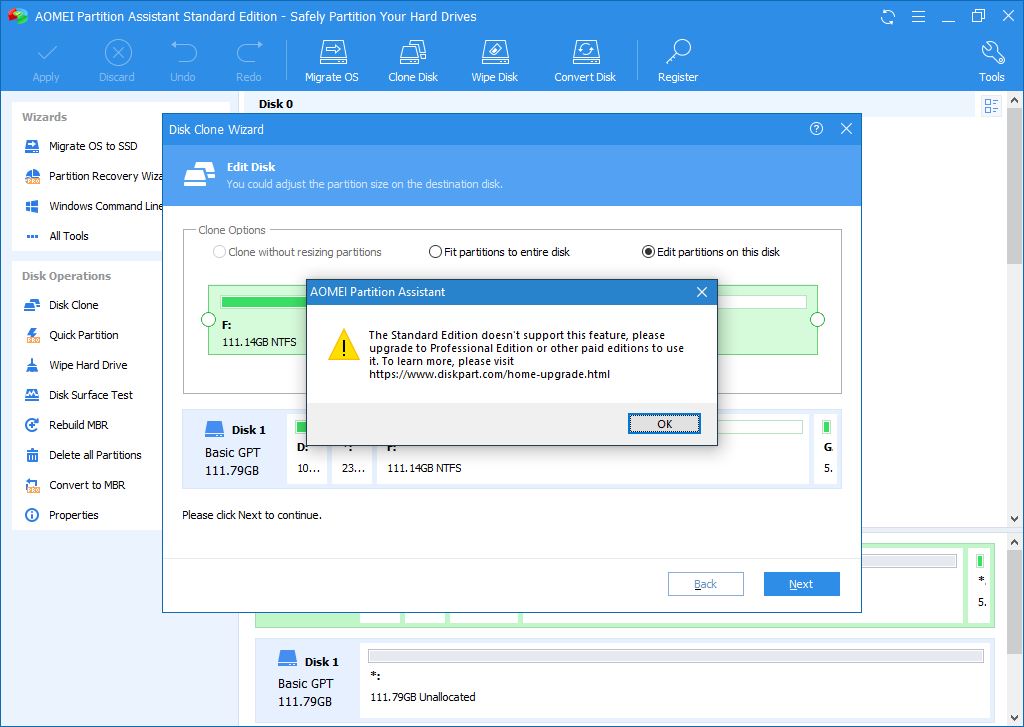
Task: Click the refresh icon in title bar
Action: point(888,17)
